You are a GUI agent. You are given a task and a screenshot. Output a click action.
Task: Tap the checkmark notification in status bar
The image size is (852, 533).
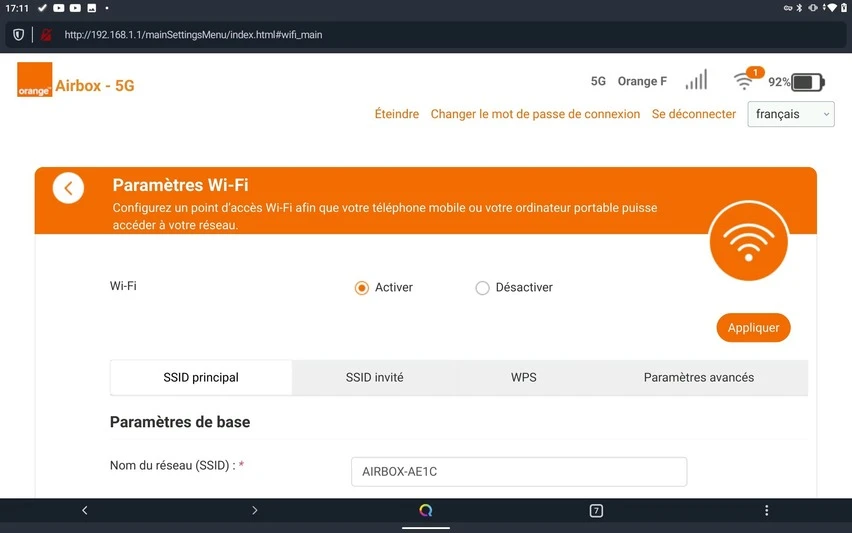[x=42, y=8]
